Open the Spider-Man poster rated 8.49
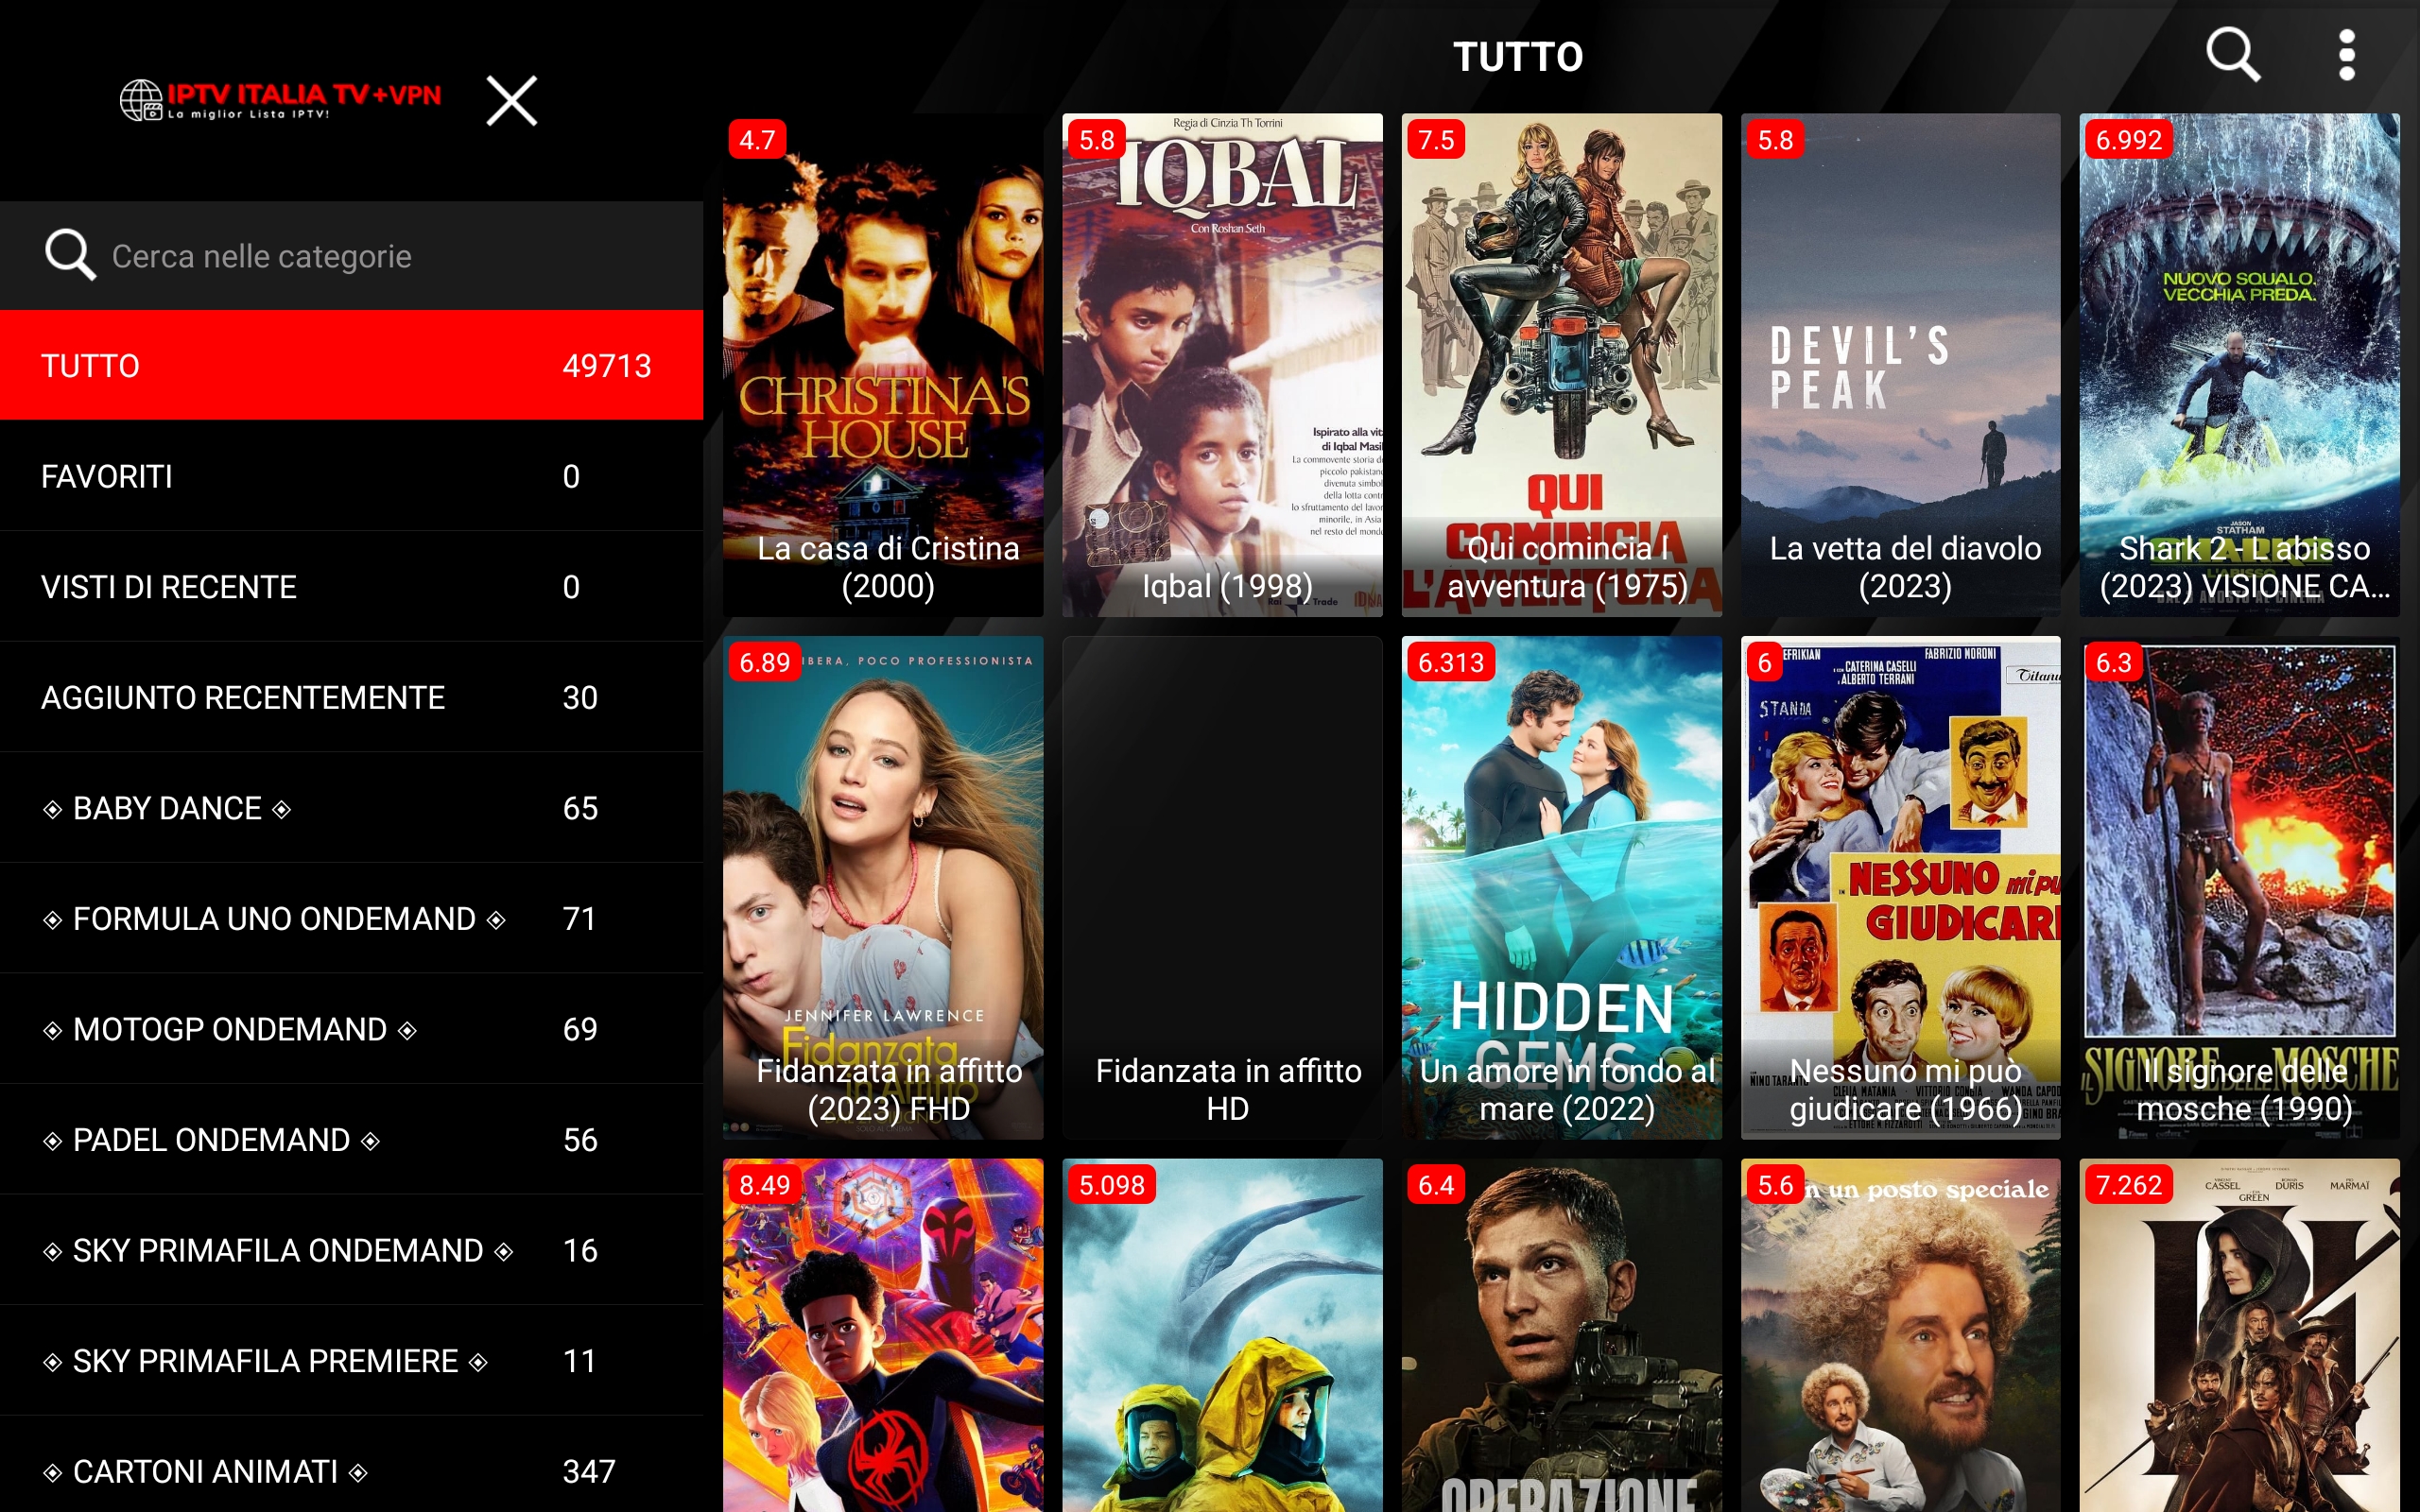 [883, 1336]
